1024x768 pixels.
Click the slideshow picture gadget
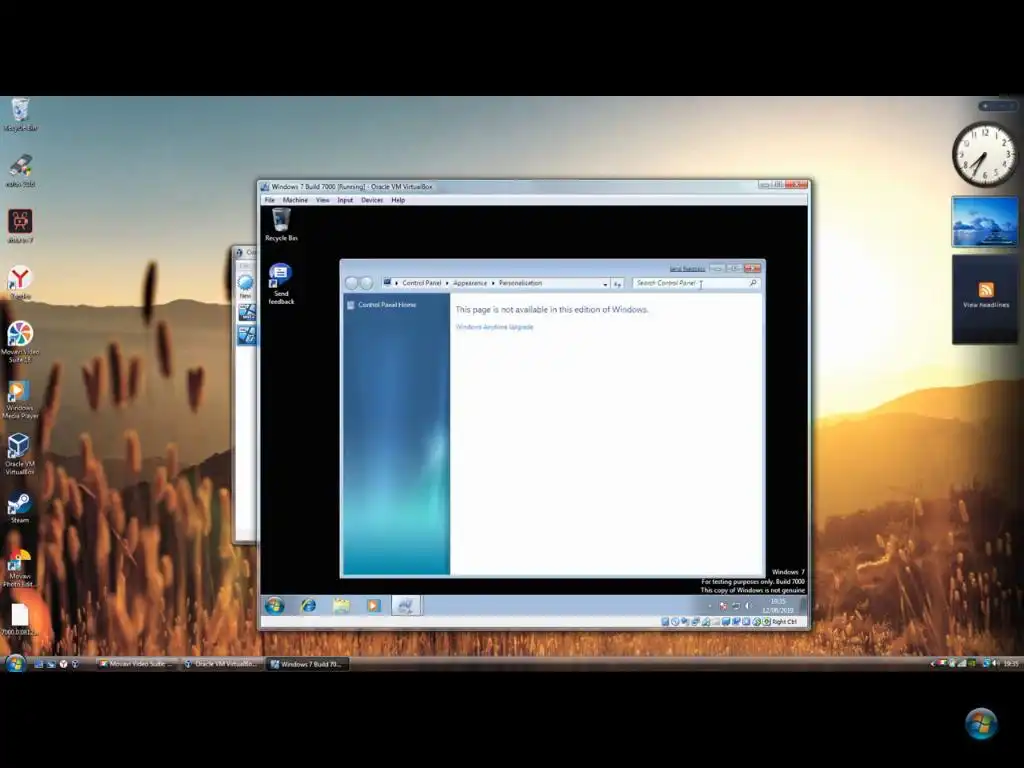pyautogui.click(x=984, y=222)
